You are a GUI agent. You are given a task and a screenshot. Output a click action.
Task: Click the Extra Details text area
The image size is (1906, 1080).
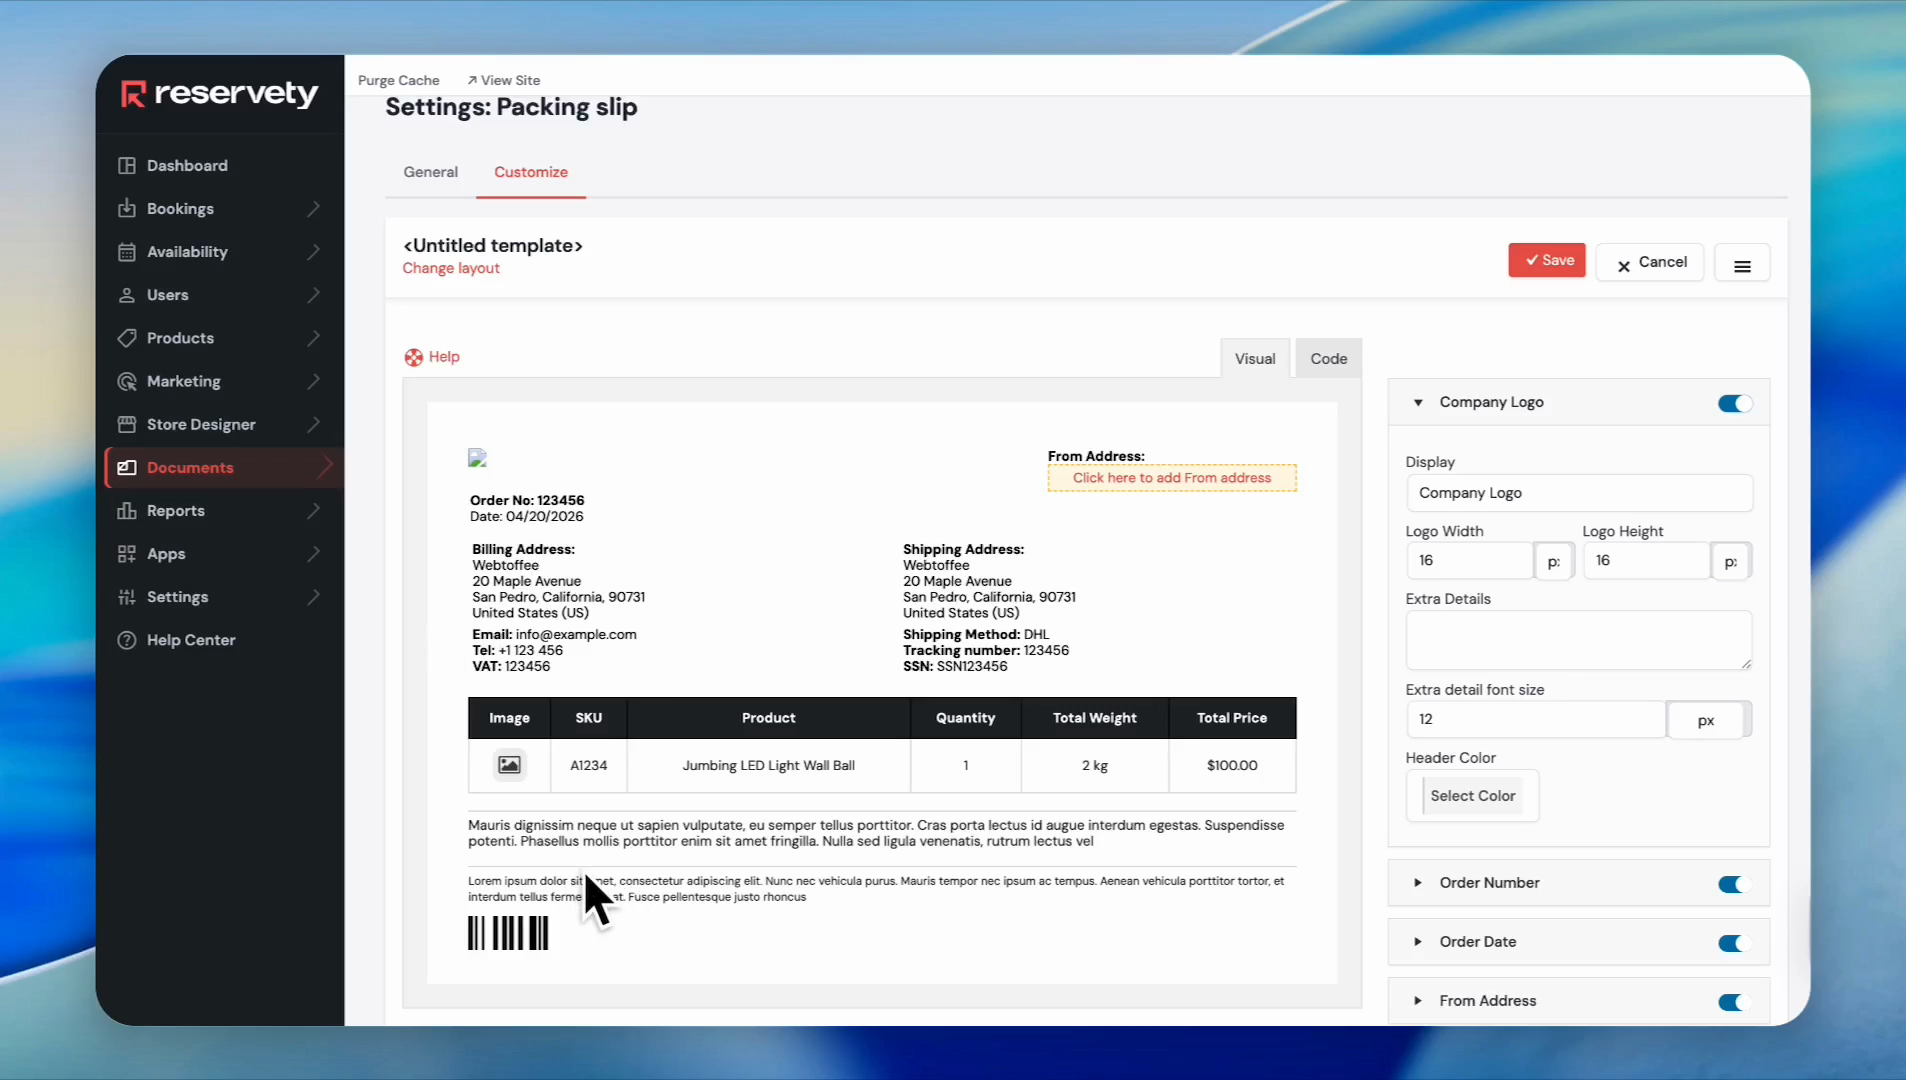click(x=1578, y=640)
